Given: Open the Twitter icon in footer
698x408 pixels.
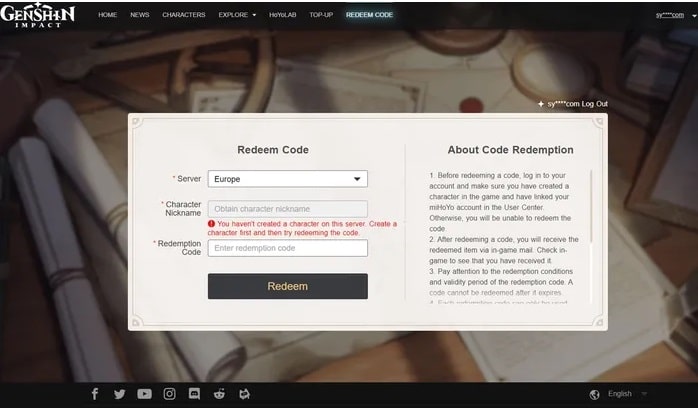Looking at the screenshot, I should 120,394.
